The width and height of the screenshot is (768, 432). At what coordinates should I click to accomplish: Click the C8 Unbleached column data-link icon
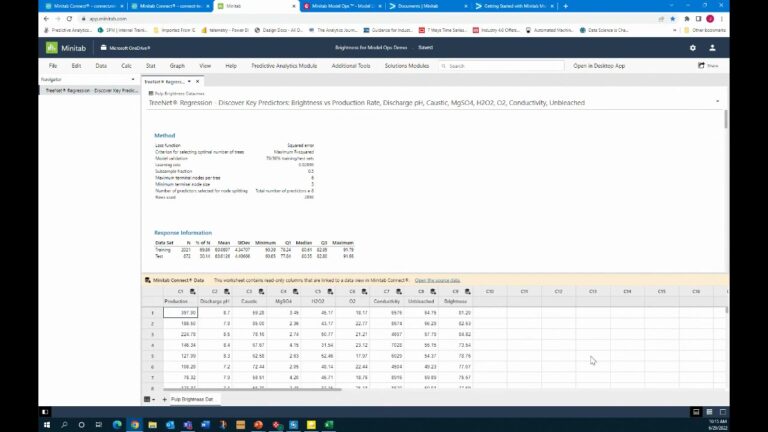point(433,291)
